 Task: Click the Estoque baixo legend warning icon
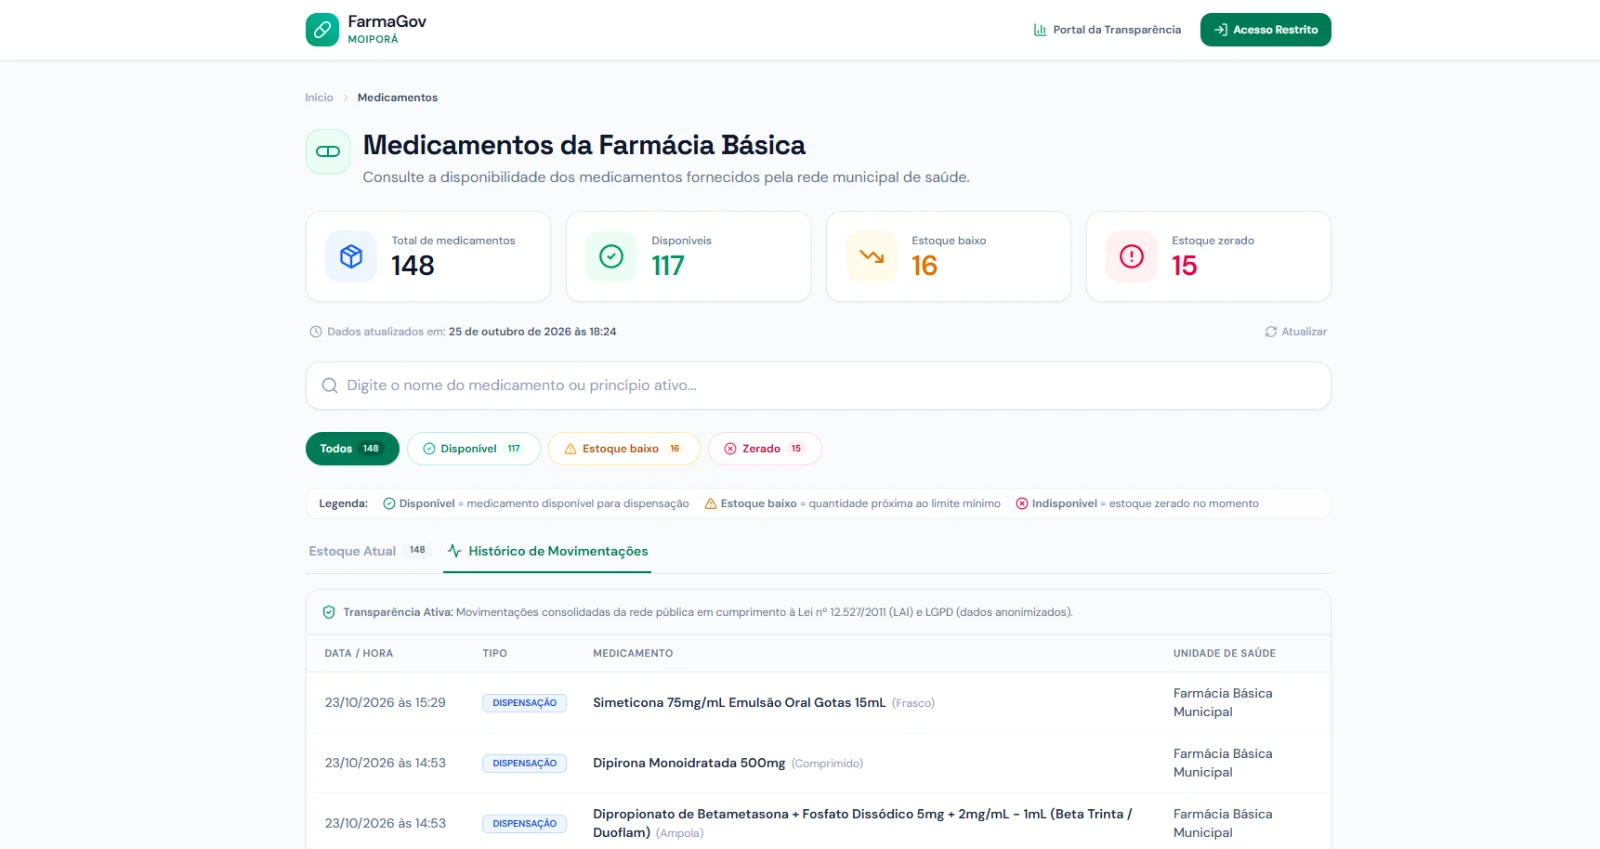click(711, 504)
